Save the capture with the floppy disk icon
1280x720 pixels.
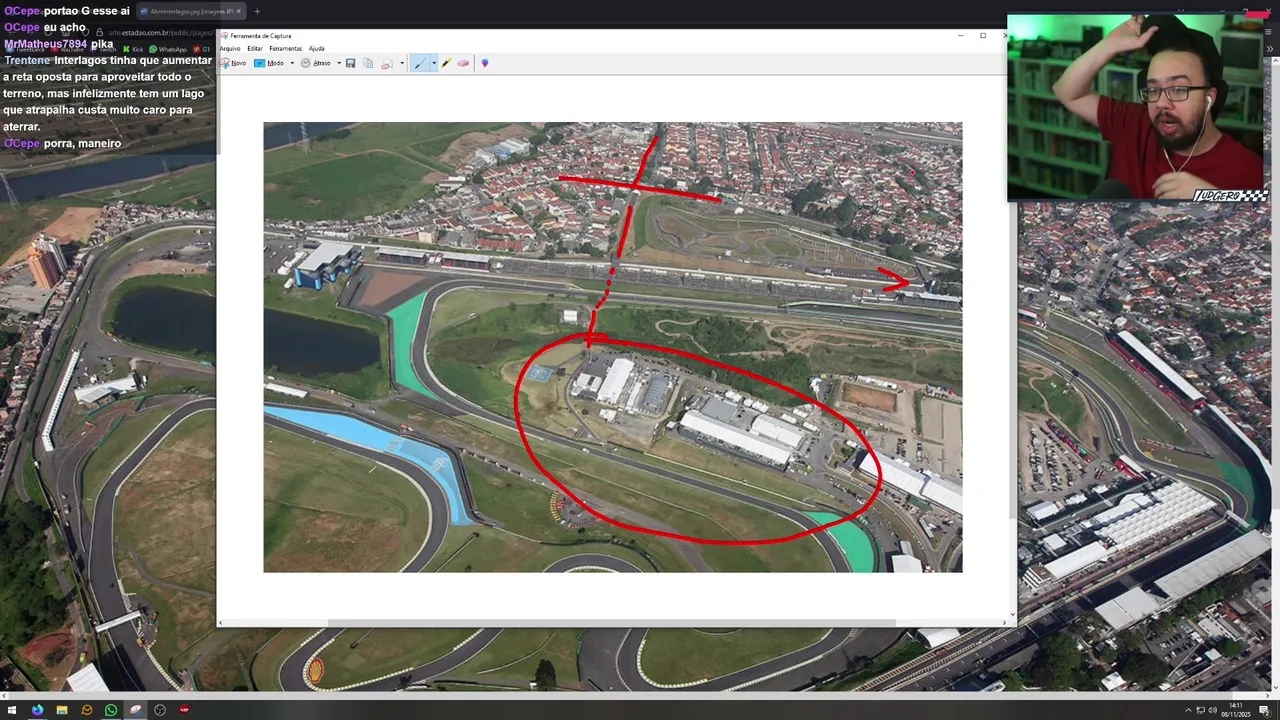click(x=351, y=63)
